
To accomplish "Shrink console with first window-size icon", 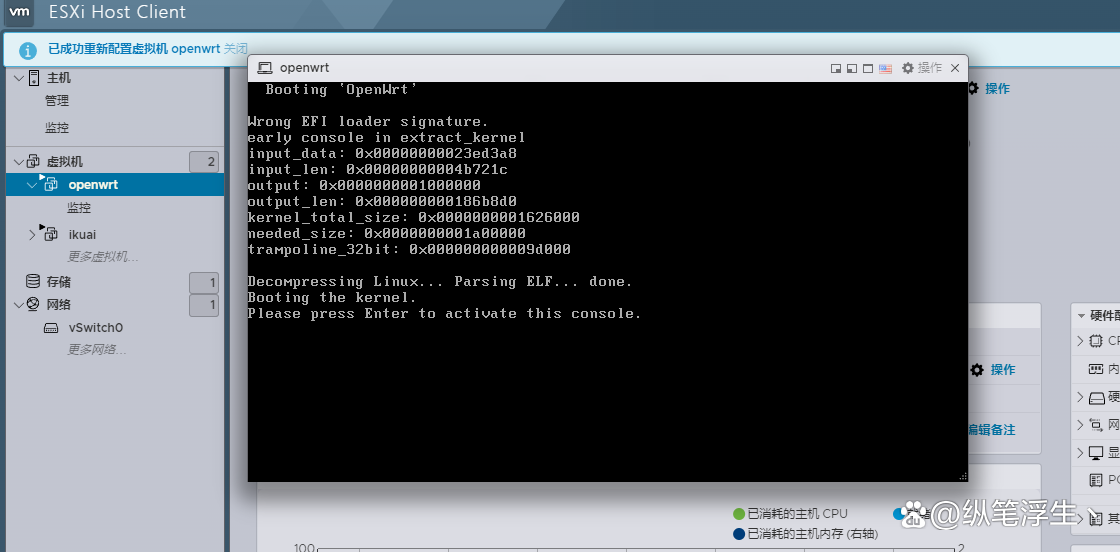I will [x=836, y=69].
